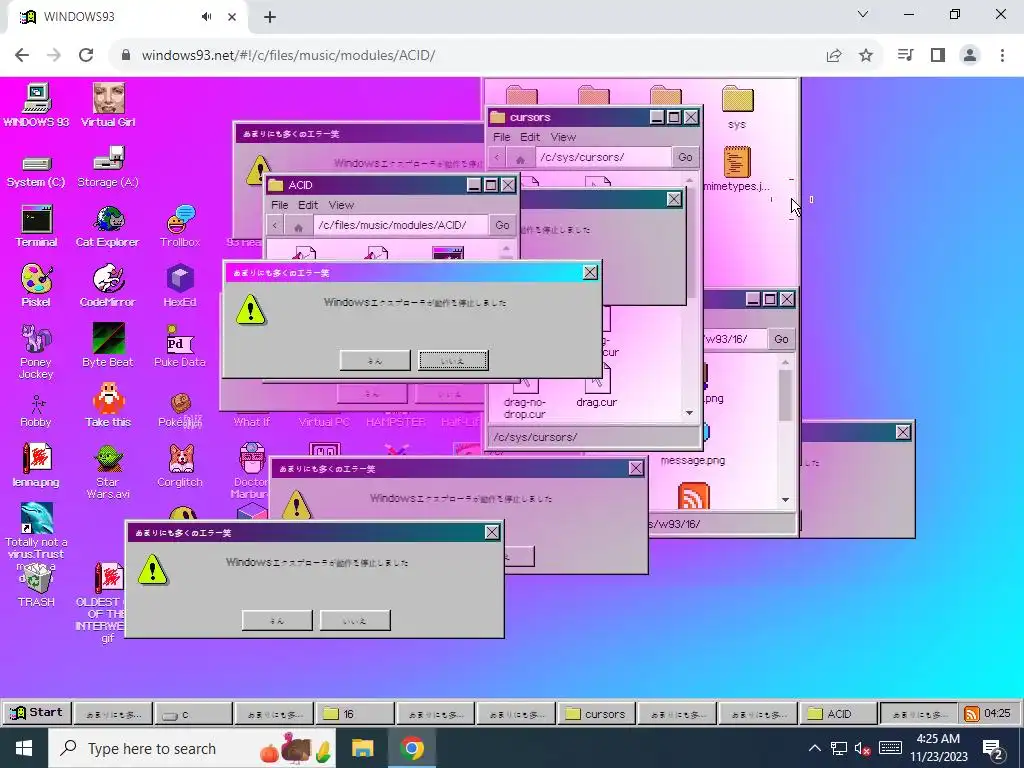Screen dimensions: 1024x768
Task: Launch the Terminal desktop icon
Action: (36, 226)
